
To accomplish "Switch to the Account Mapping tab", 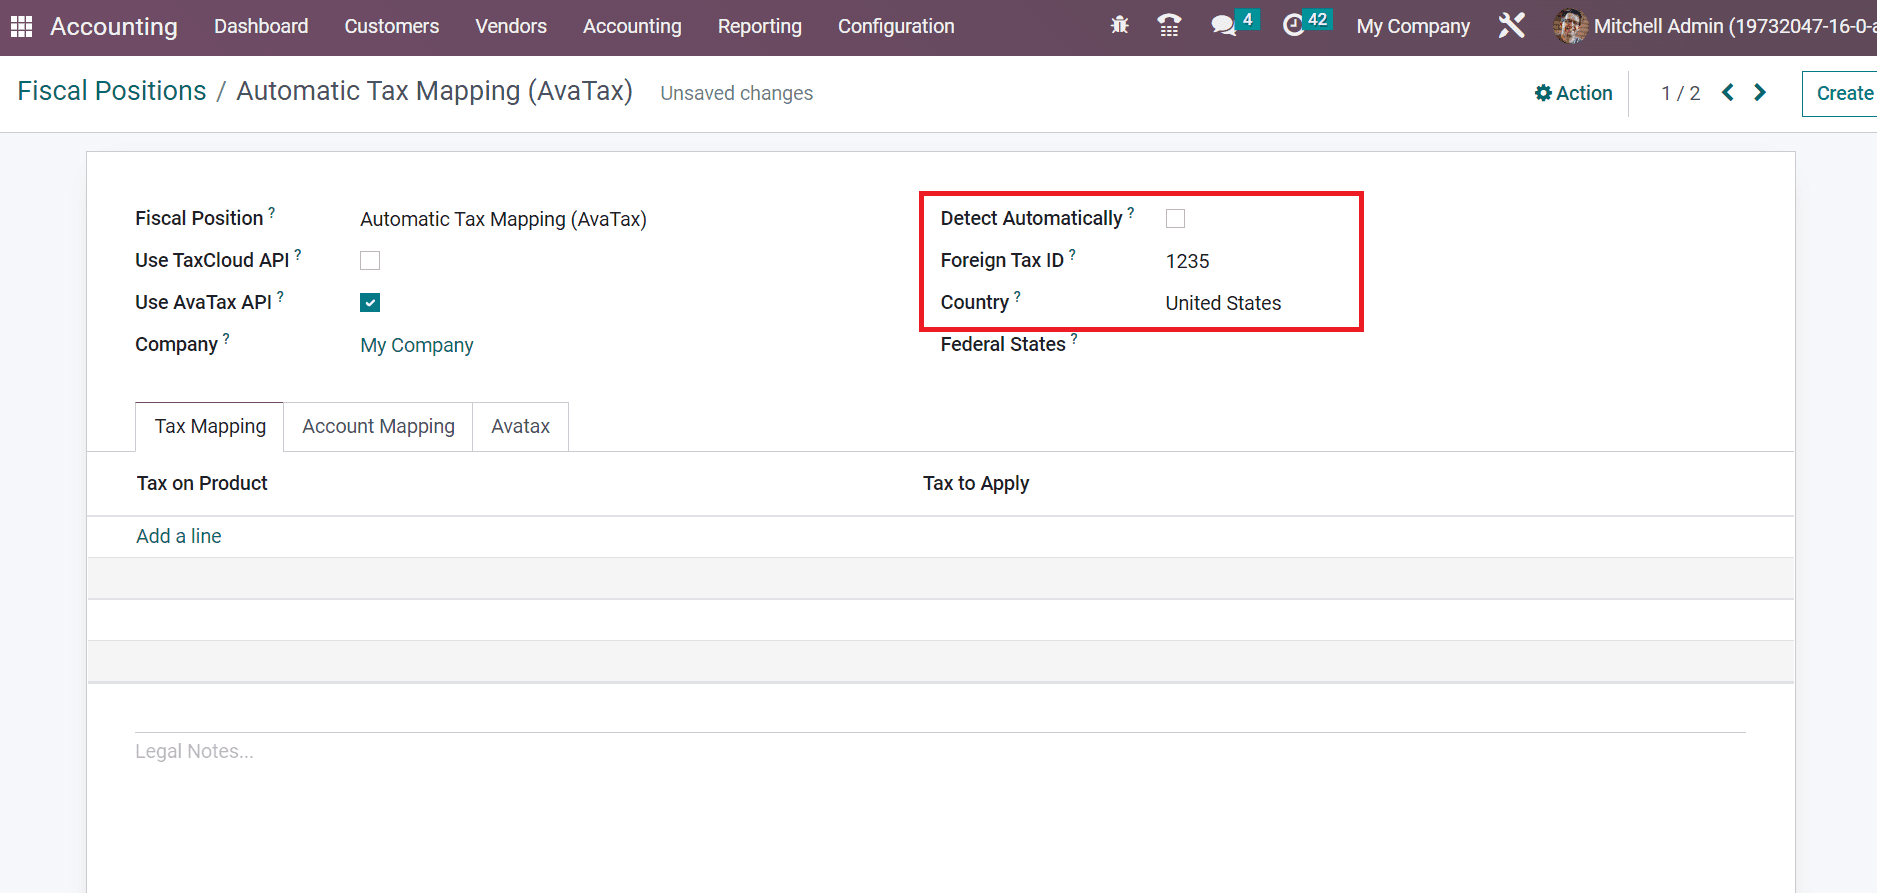I will pos(378,427).
